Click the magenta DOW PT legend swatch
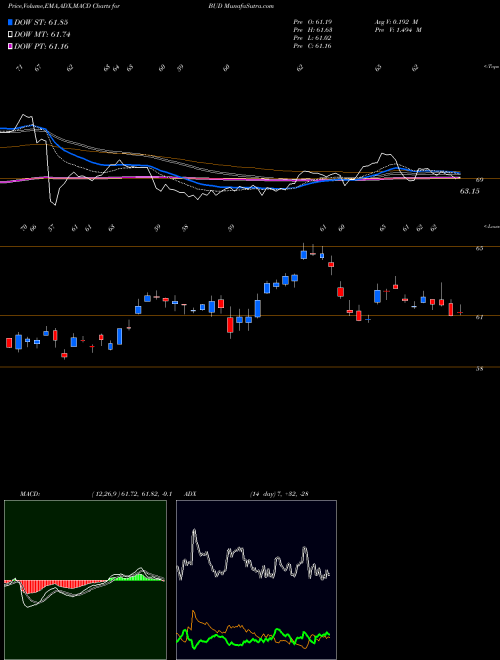Screen dimensions: 500x660 10,46
